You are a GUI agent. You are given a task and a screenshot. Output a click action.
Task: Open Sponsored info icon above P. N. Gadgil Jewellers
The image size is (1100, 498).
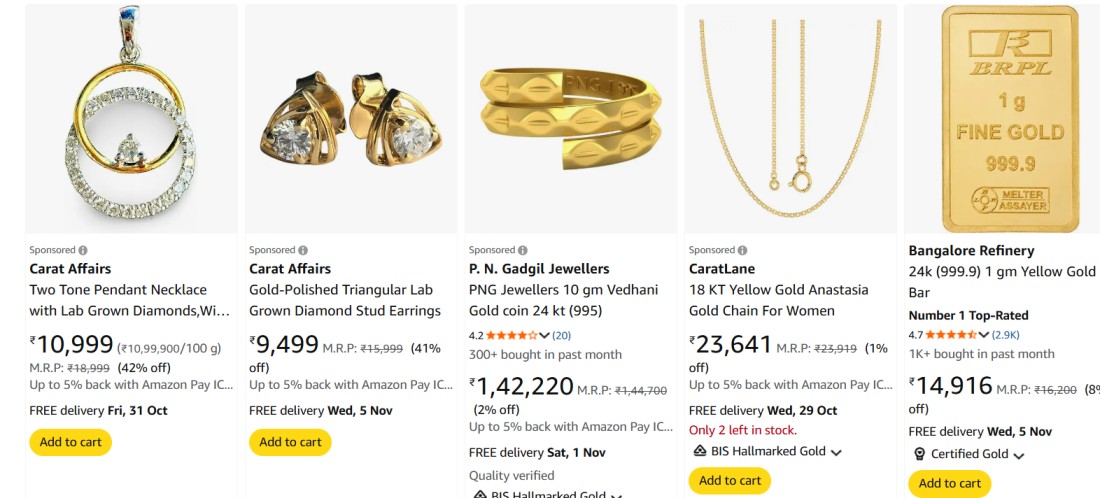pyautogui.click(x=523, y=250)
